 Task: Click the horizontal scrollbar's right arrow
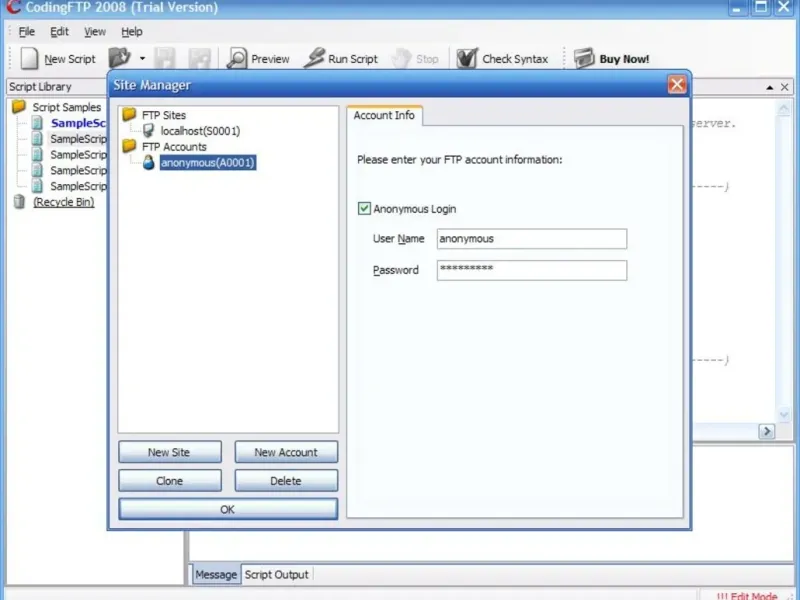click(766, 432)
